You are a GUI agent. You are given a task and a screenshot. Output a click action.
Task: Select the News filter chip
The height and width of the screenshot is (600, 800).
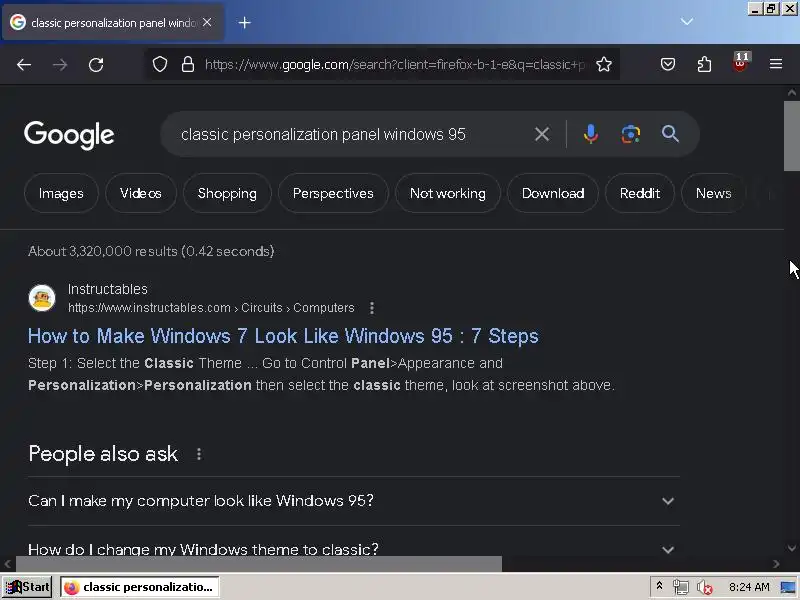coord(713,193)
